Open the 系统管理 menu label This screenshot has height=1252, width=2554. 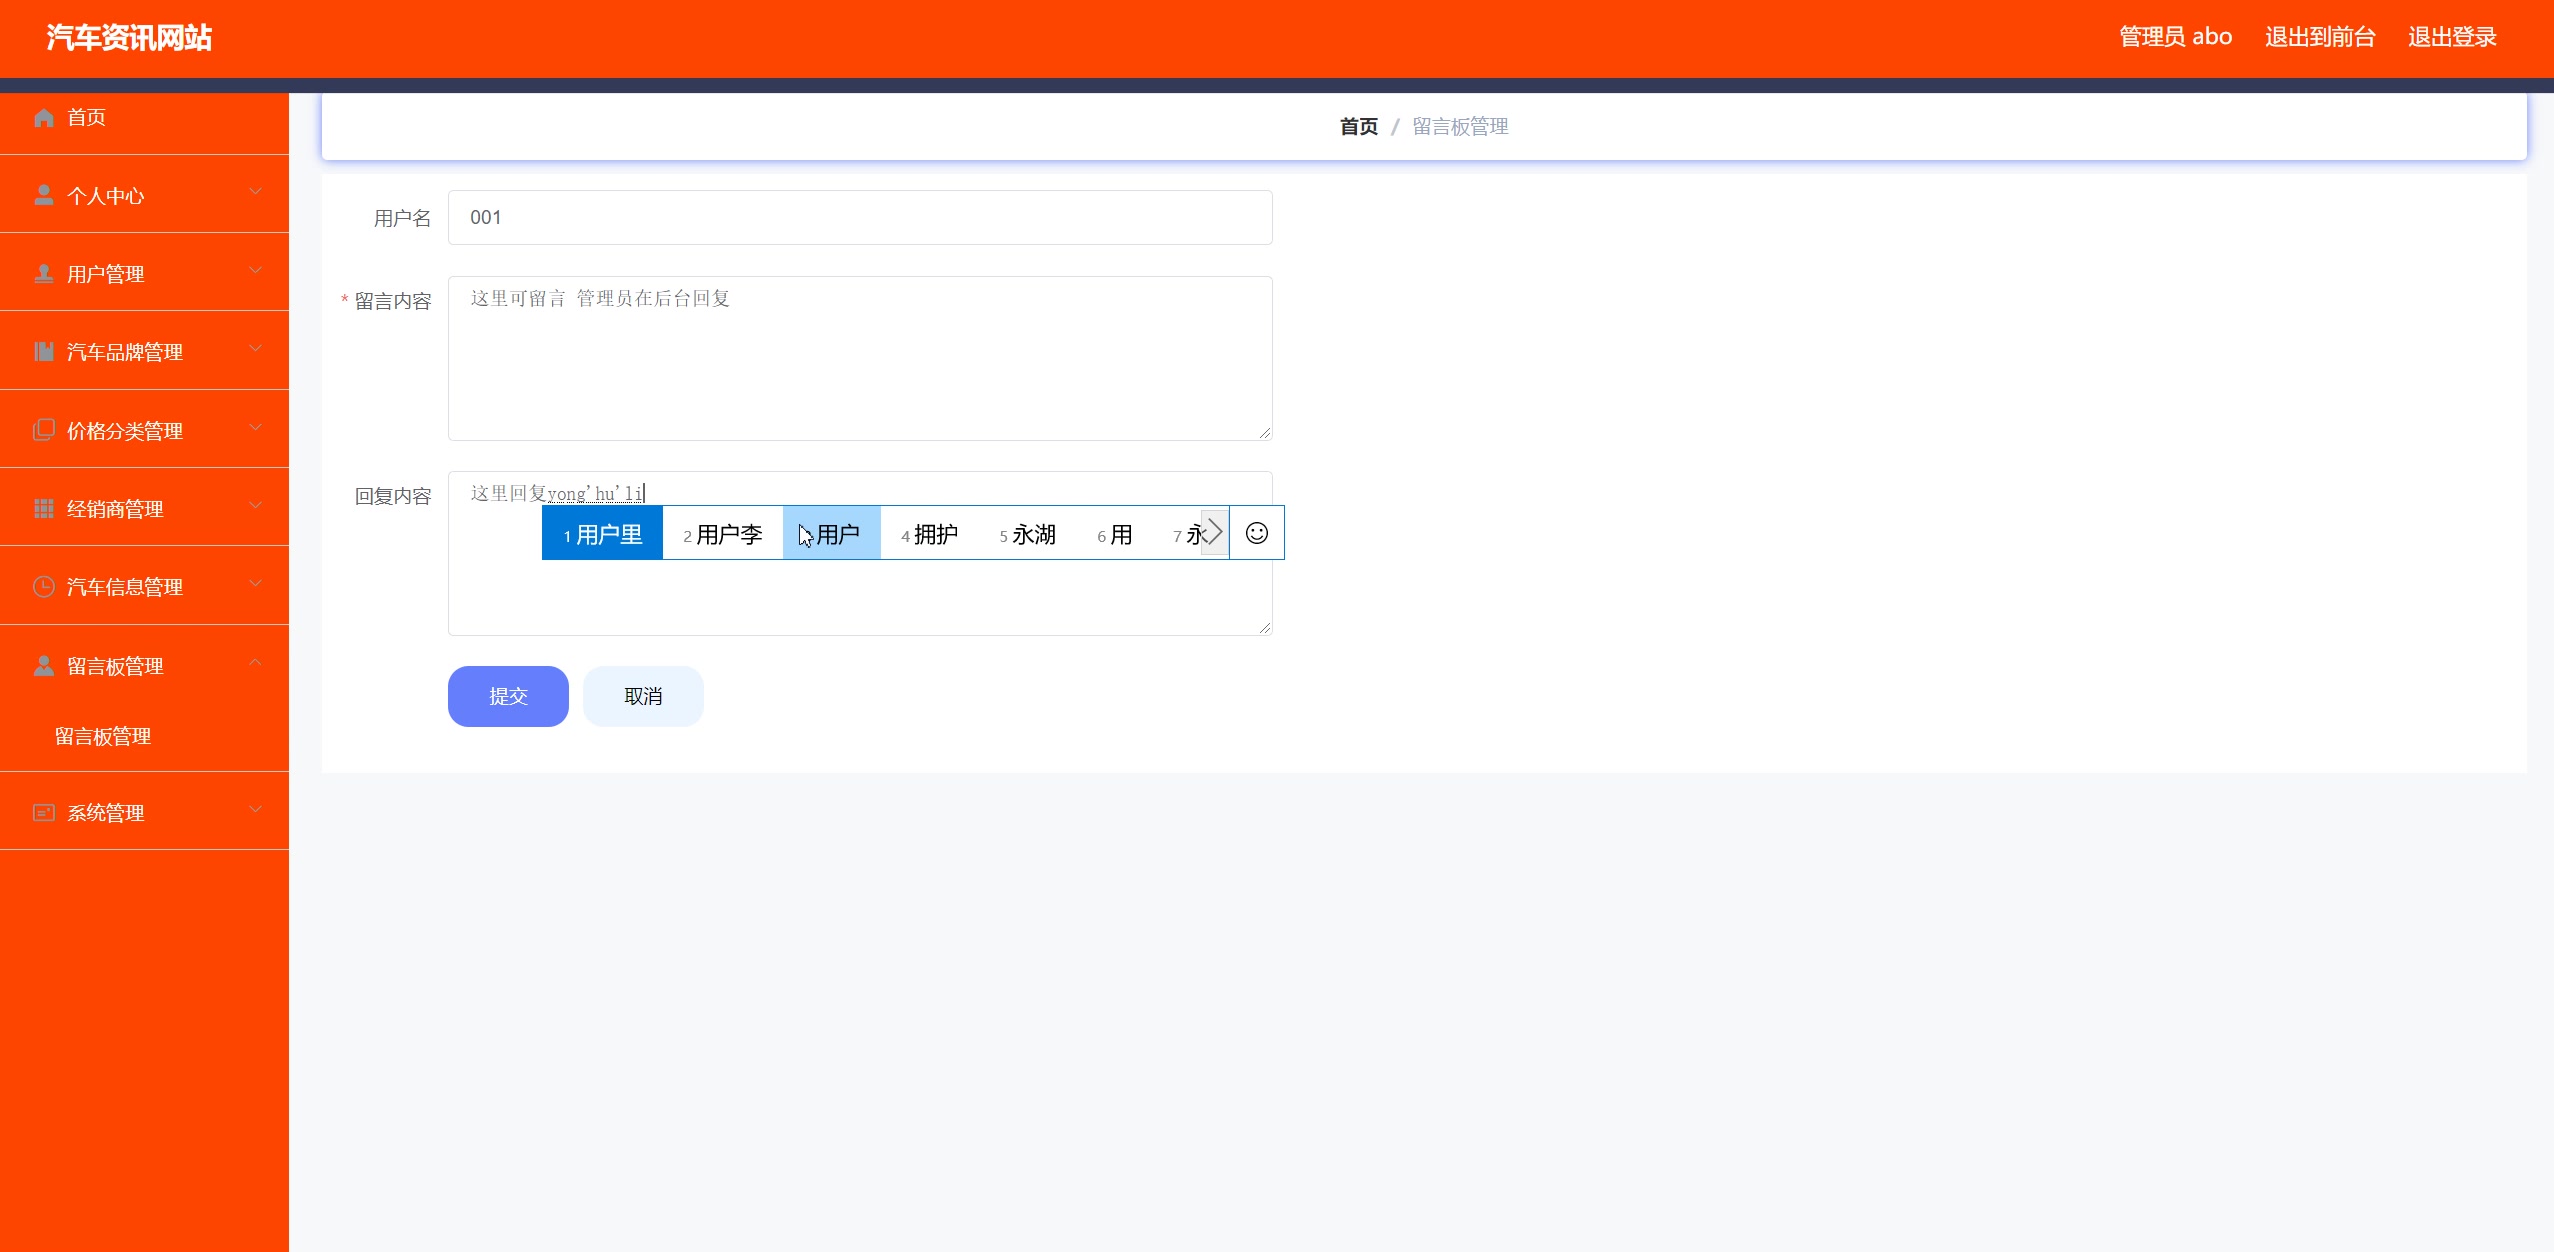point(105,813)
